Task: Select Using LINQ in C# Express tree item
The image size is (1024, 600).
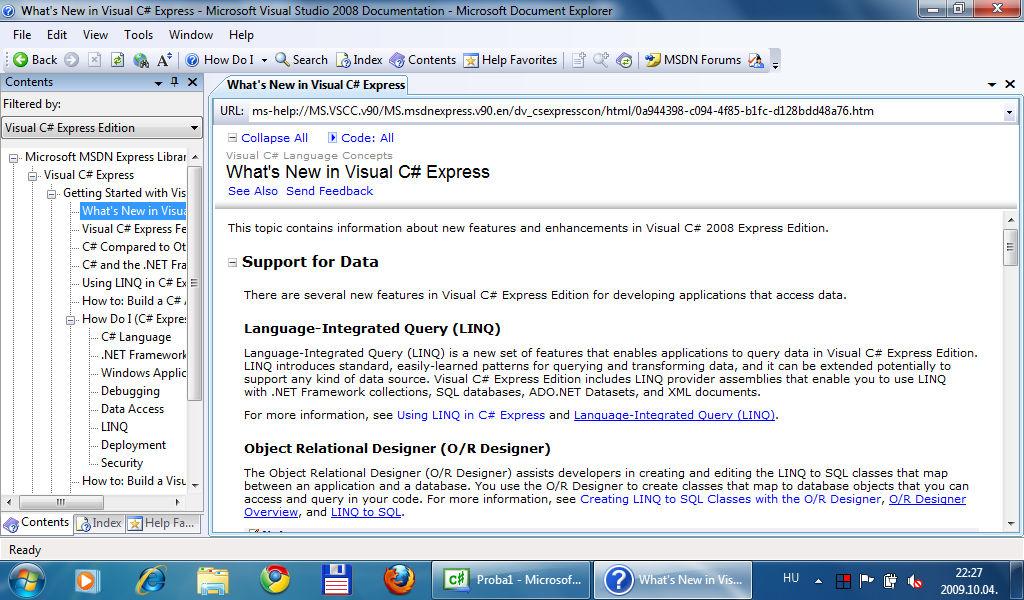Action: tap(133, 283)
